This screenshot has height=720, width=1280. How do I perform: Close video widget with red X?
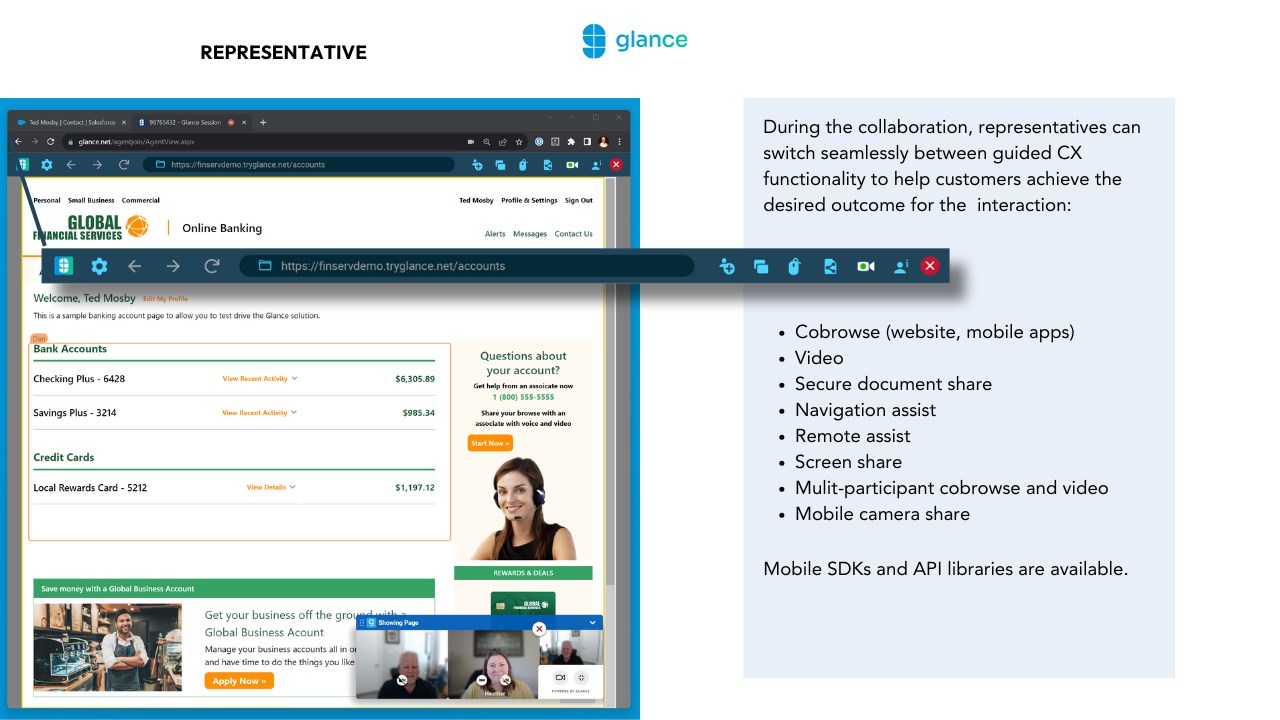(x=539, y=629)
